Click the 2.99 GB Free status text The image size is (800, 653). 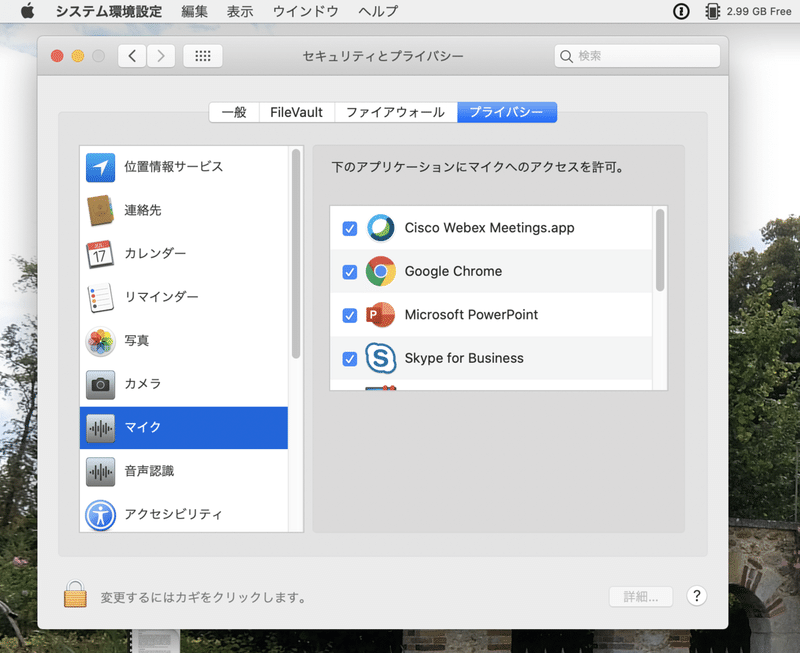pyautogui.click(x=759, y=11)
